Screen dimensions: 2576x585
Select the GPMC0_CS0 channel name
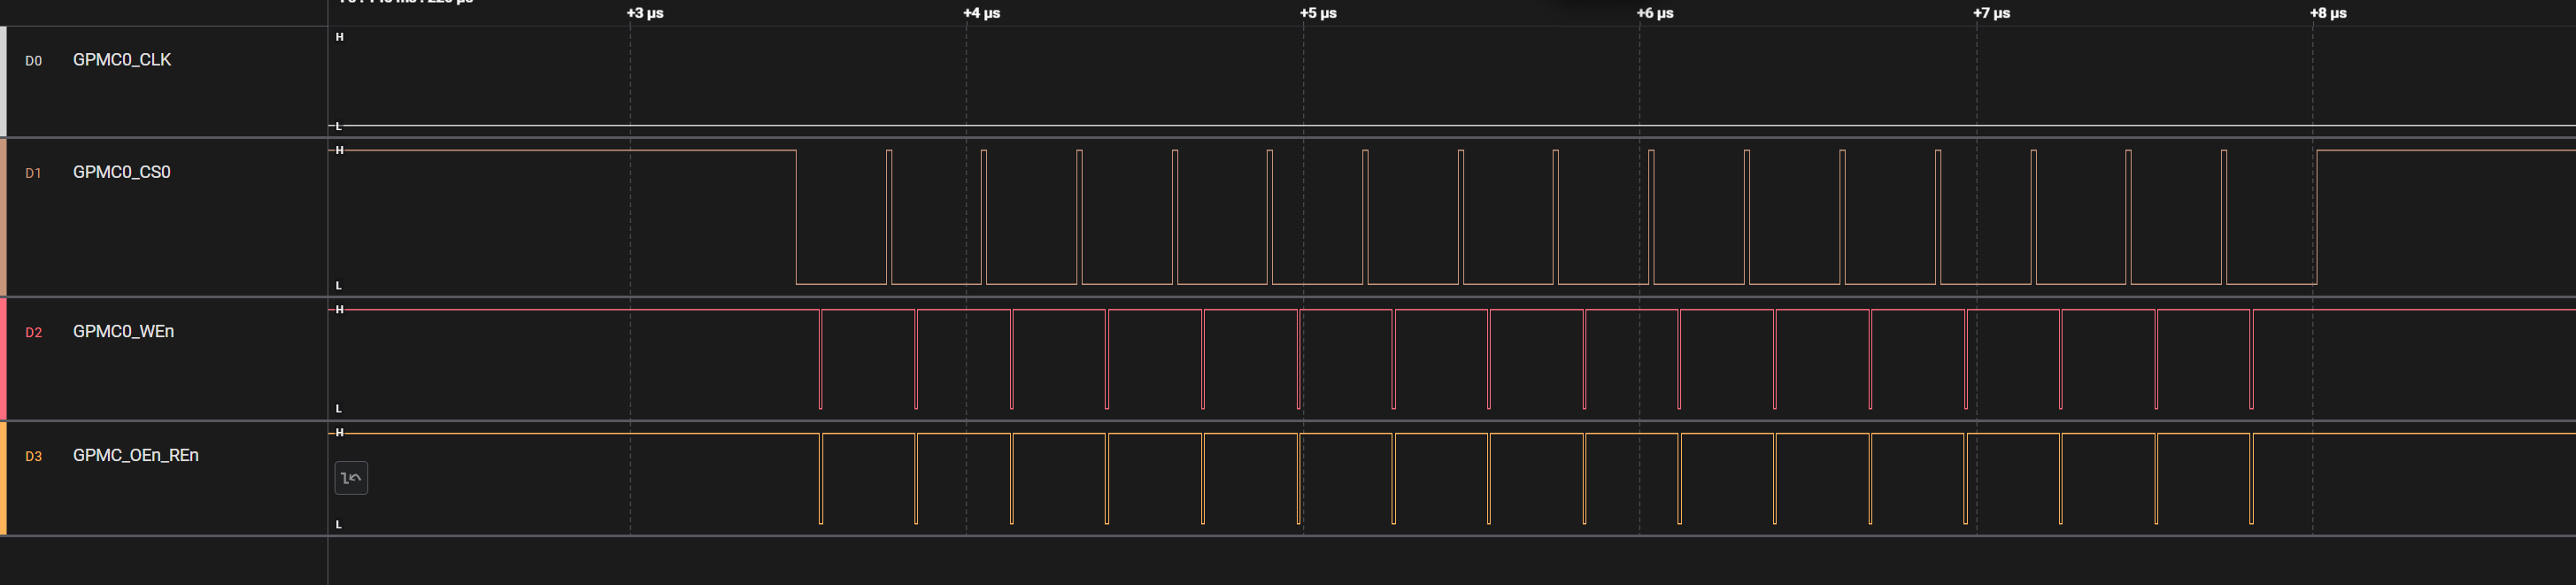coord(122,172)
